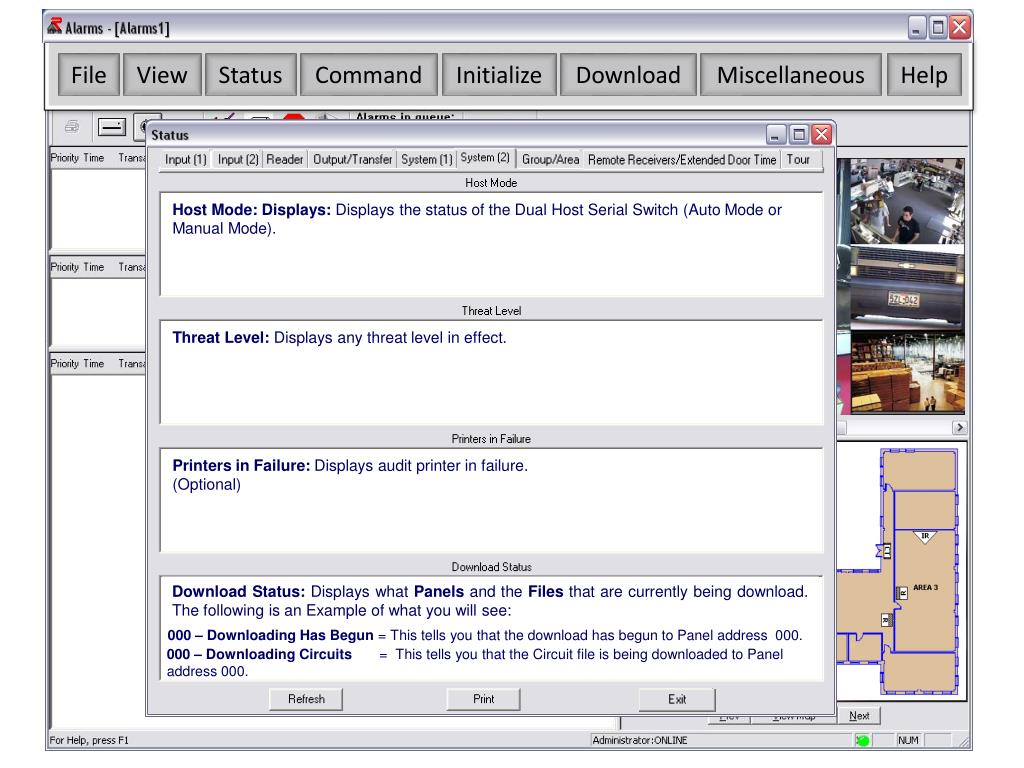Screen dimensions: 1024x768
Task: Click the IR sensor triangle on the map
Action: click(x=925, y=537)
